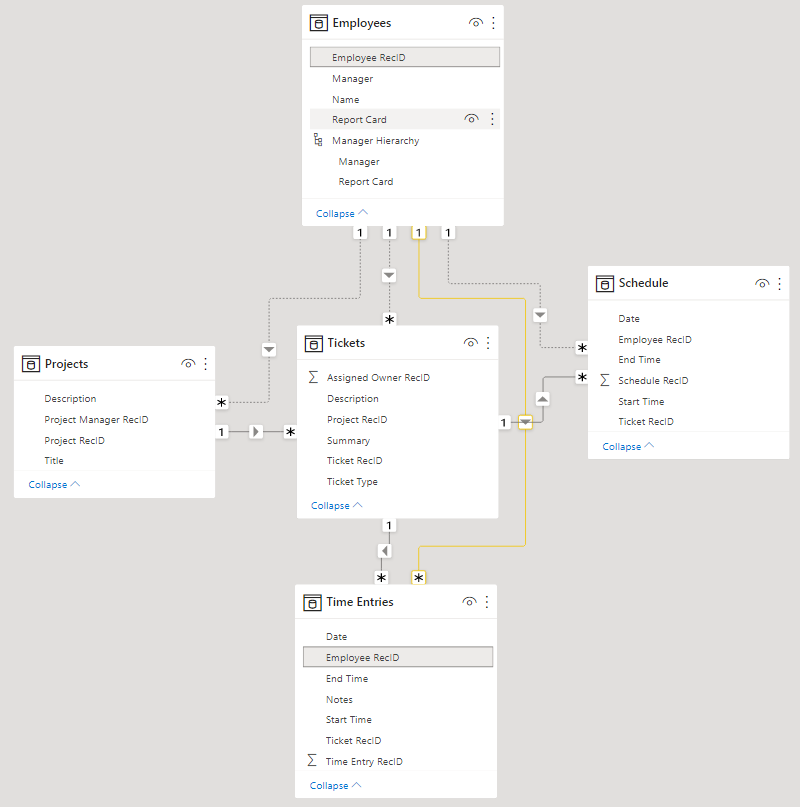This screenshot has height=807, width=800.
Task: Select Date field in Schedule table
Action: pyautogui.click(x=629, y=319)
